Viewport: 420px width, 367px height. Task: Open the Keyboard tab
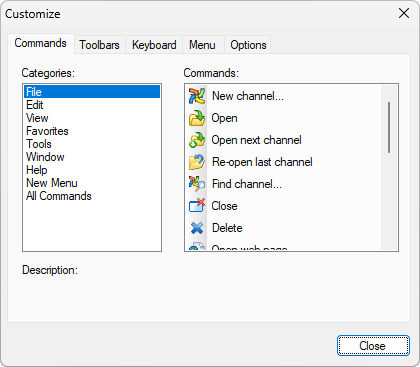click(x=154, y=45)
